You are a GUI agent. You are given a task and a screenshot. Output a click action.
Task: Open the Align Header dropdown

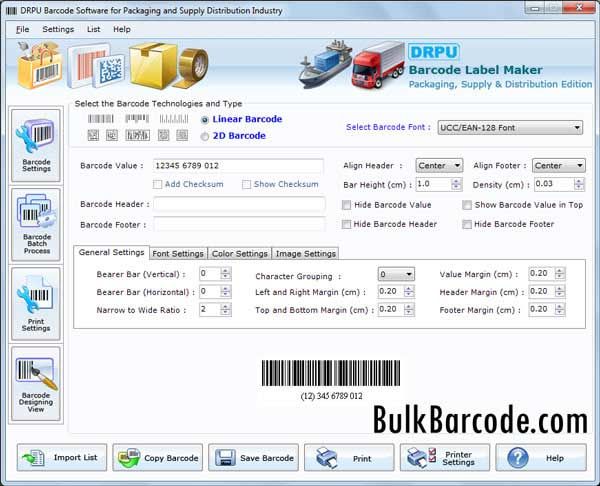tap(439, 166)
